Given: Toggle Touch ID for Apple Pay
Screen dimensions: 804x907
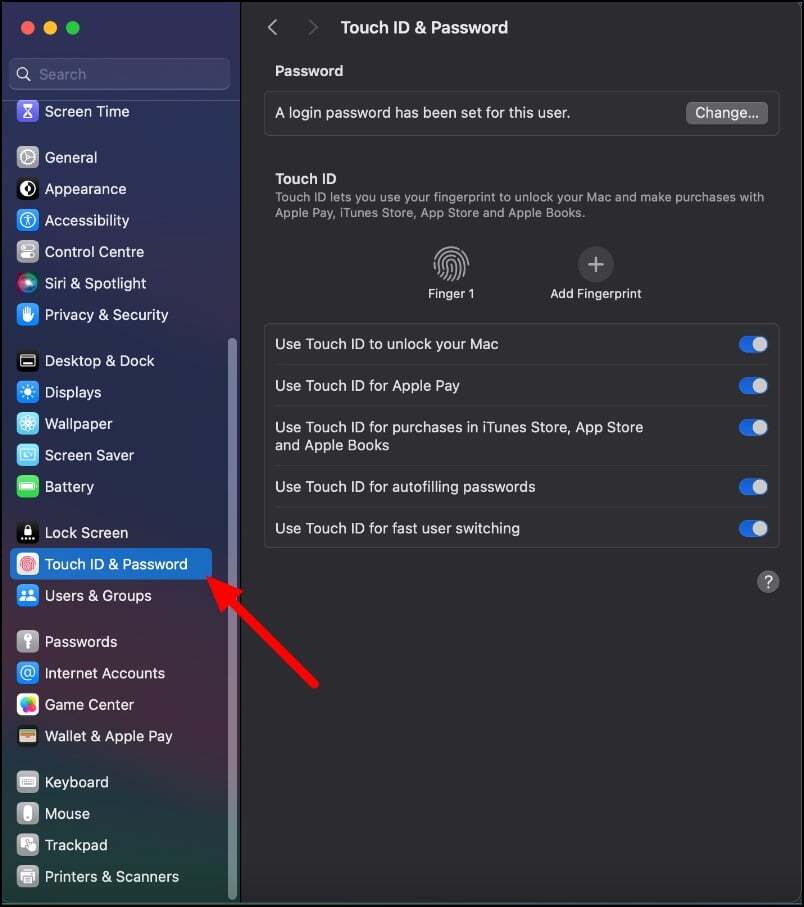Looking at the screenshot, I should click(753, 386).
